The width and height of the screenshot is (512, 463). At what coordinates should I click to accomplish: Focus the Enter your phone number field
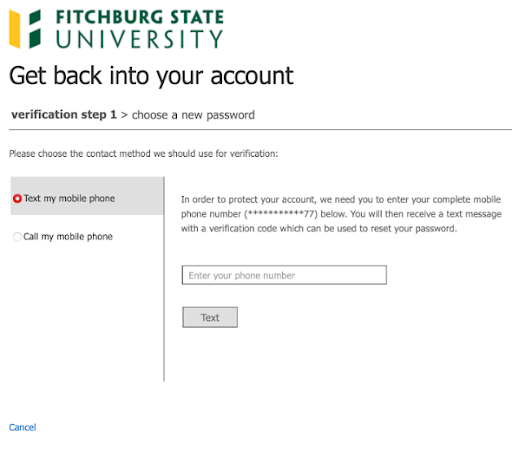[284, 275]
